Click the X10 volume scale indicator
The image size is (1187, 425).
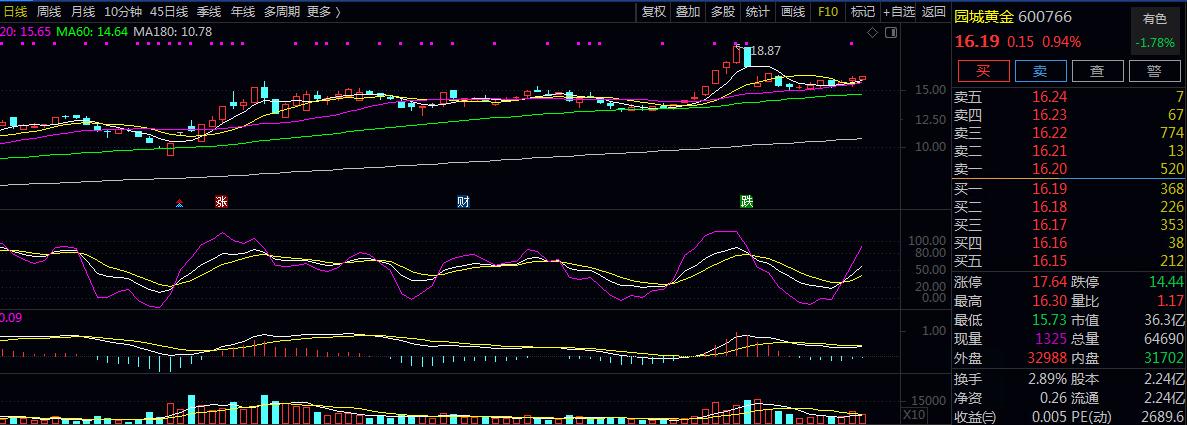point(913,414)
